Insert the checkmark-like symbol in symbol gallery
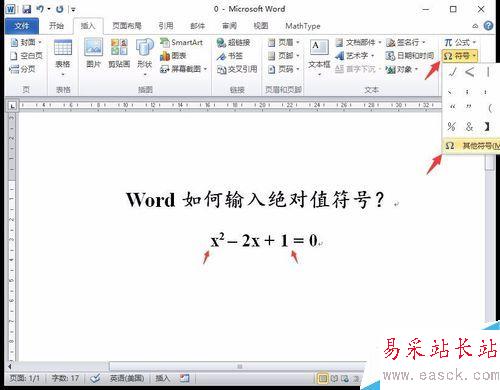This screenshot has width=500, height=390. [452, 72]
